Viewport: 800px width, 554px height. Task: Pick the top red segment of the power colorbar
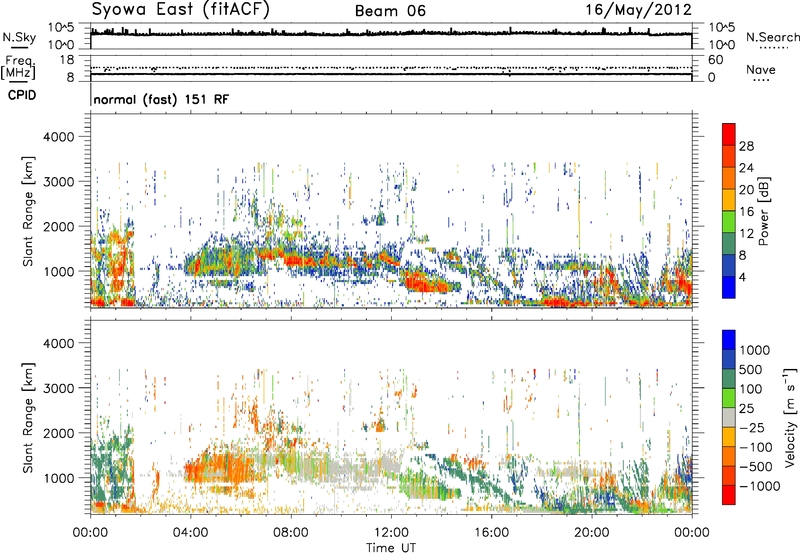pos(729,134)
